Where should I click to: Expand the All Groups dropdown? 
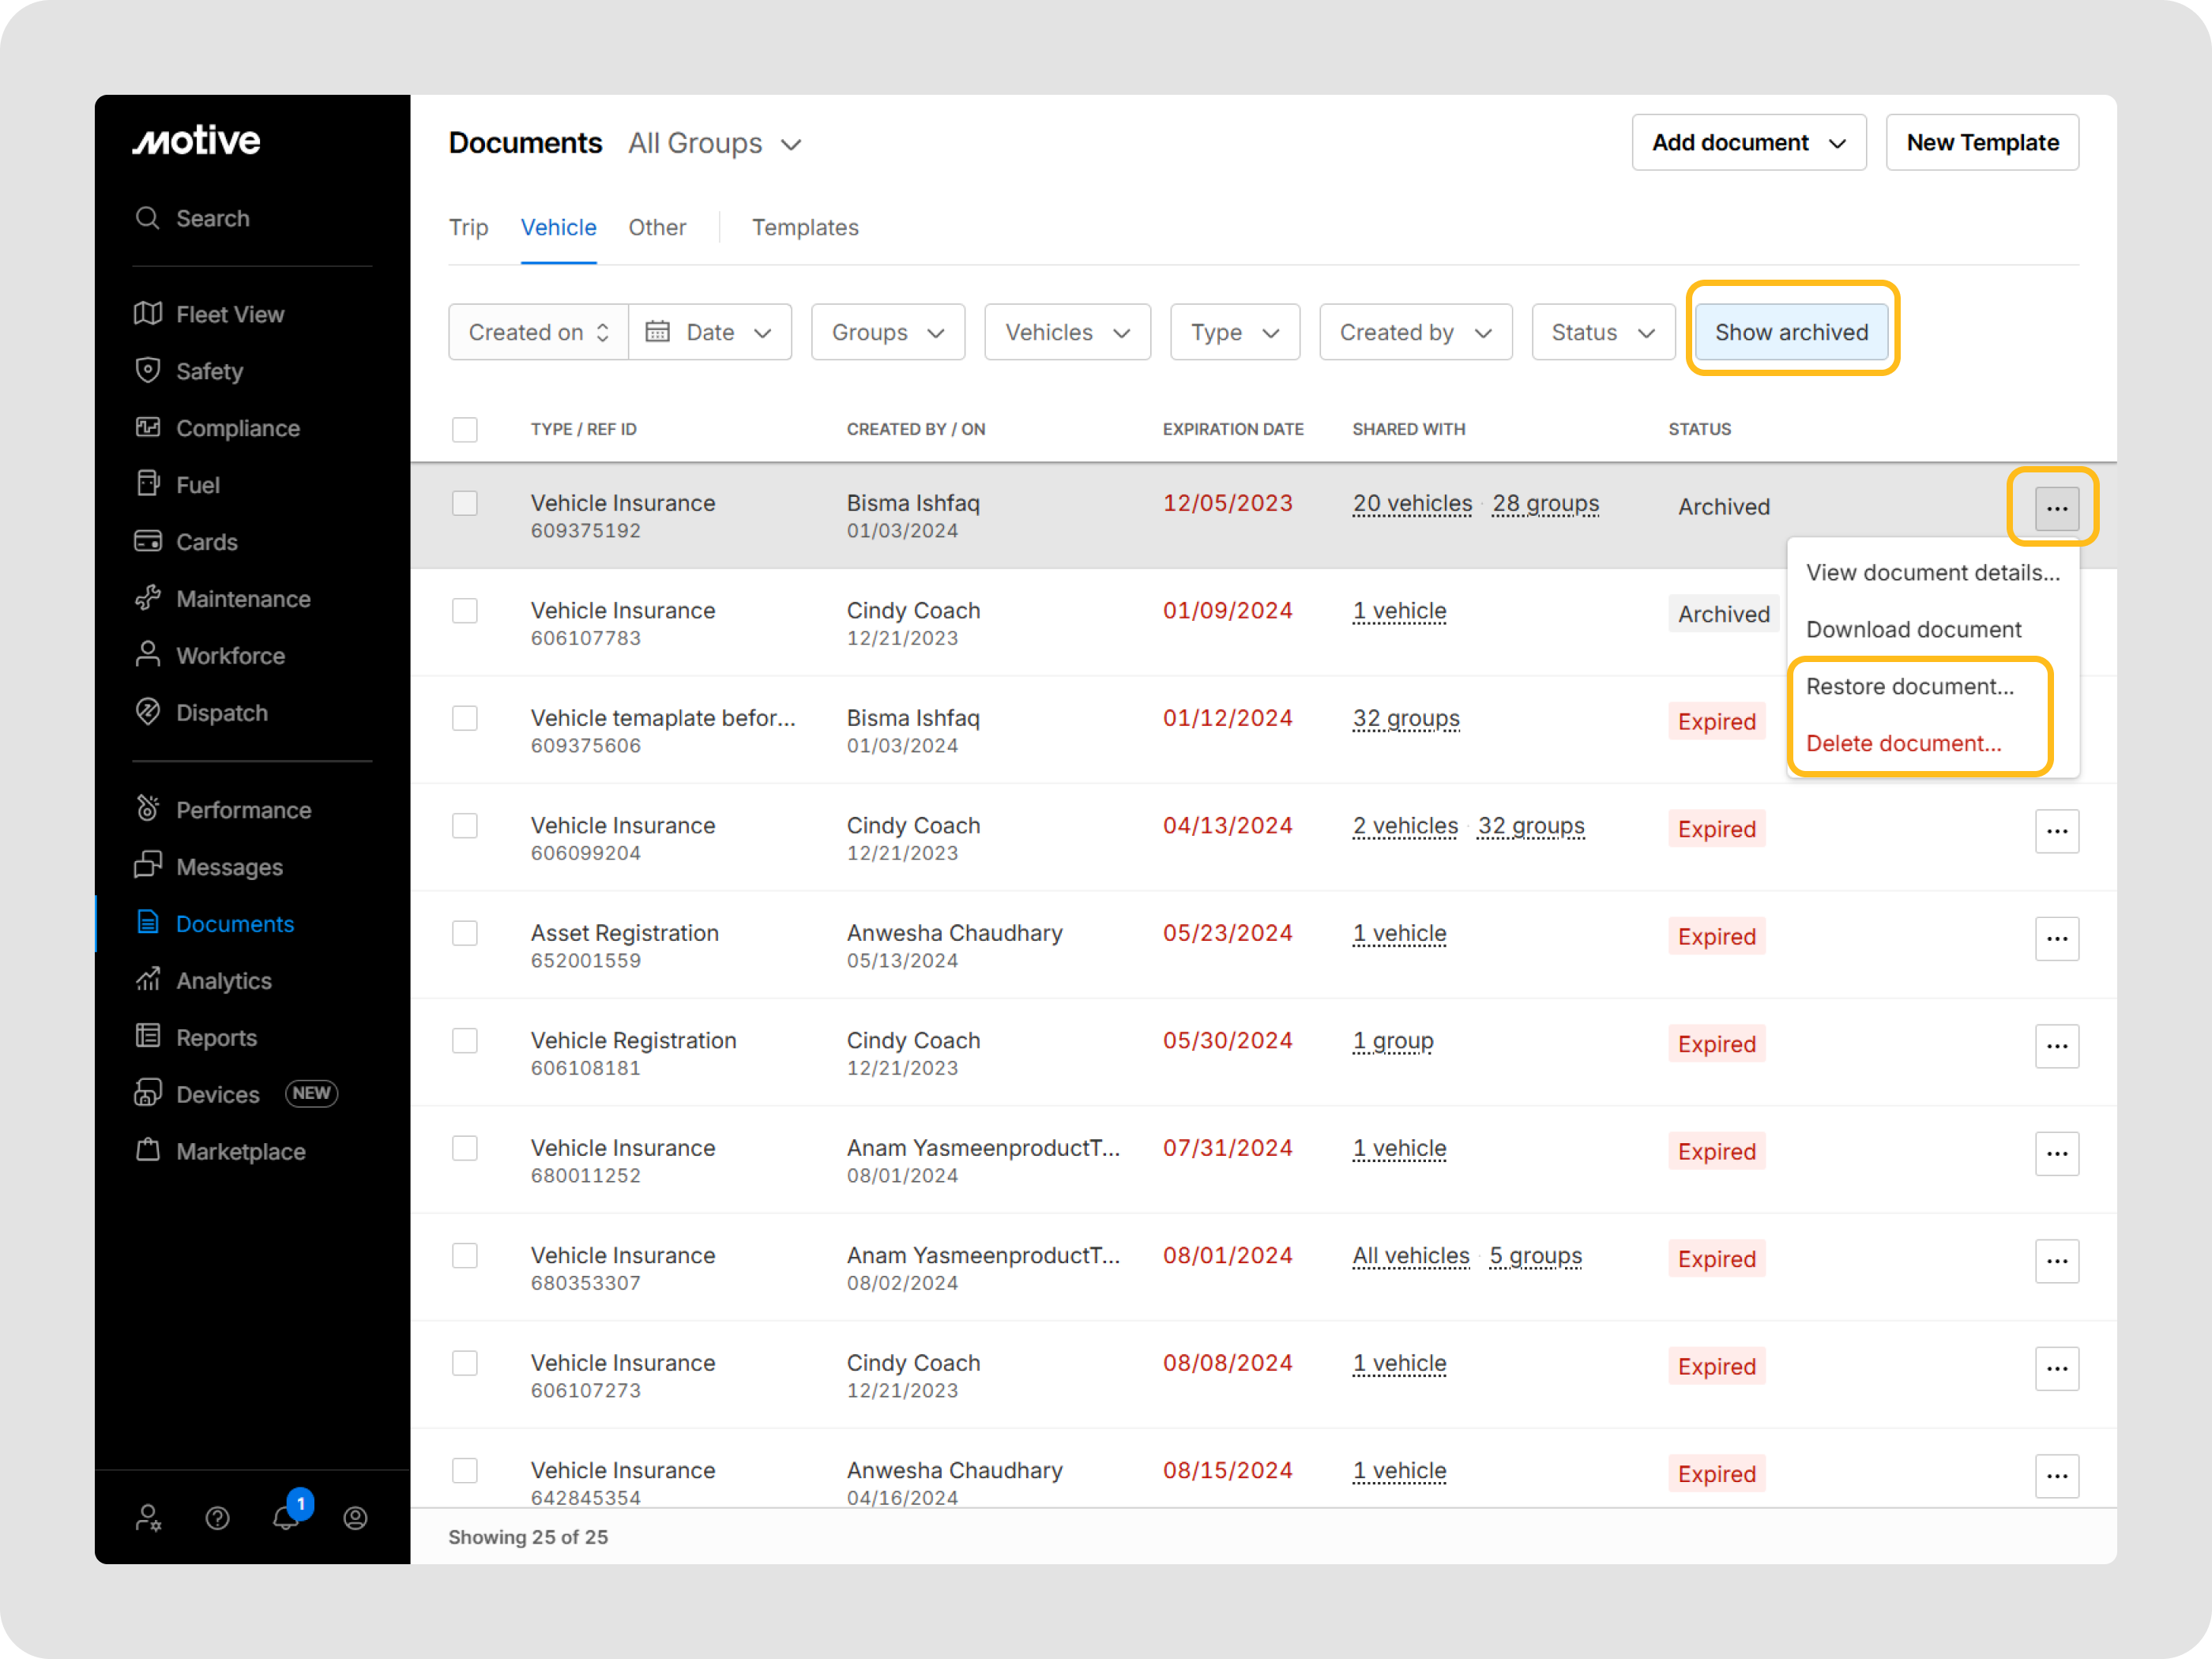coord(715,144)
